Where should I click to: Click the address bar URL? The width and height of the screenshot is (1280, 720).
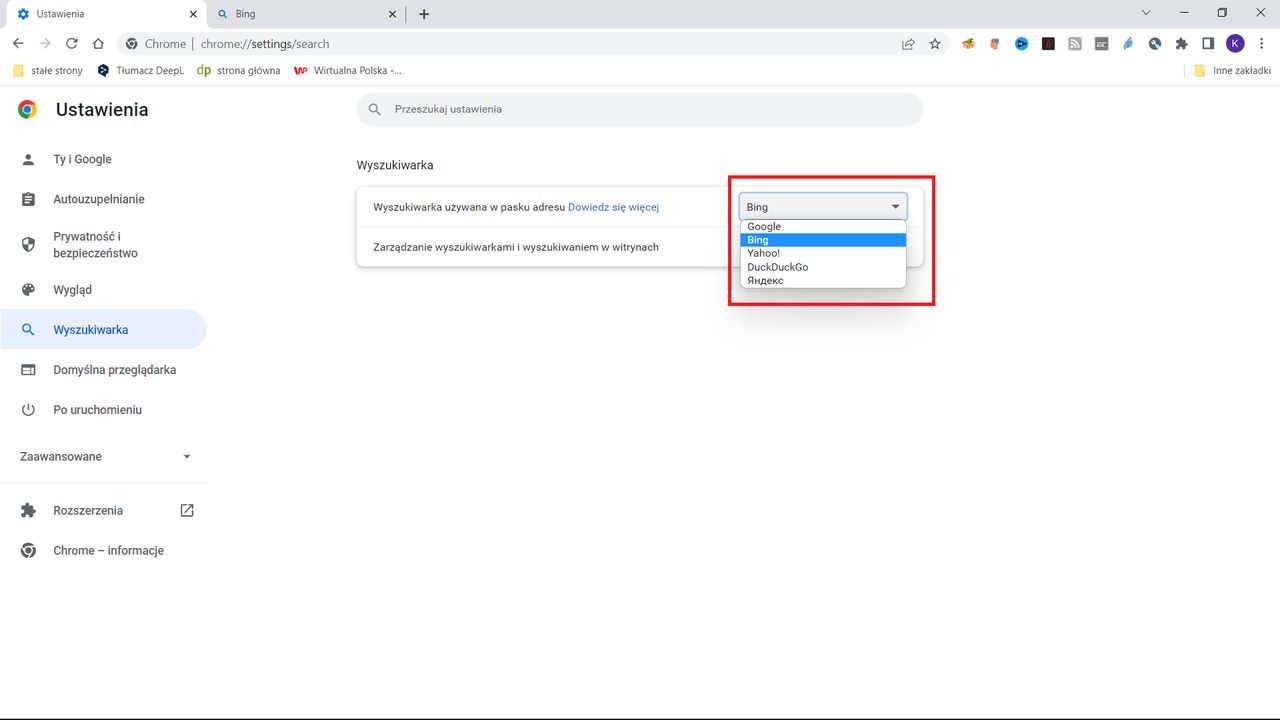(x=265, y=44)
